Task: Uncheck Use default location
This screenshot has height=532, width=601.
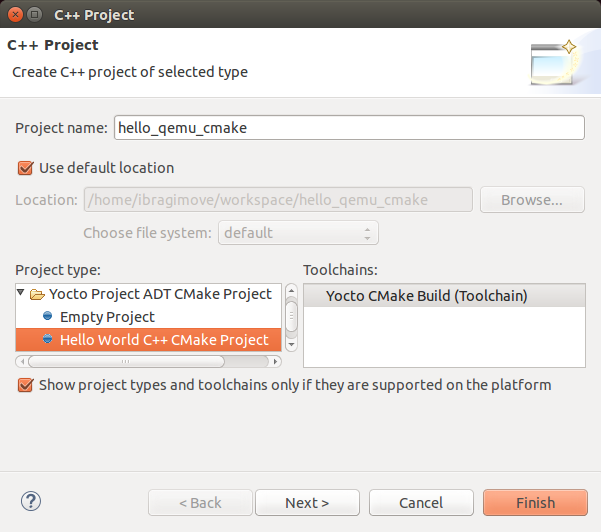Action: pos(25,168)
